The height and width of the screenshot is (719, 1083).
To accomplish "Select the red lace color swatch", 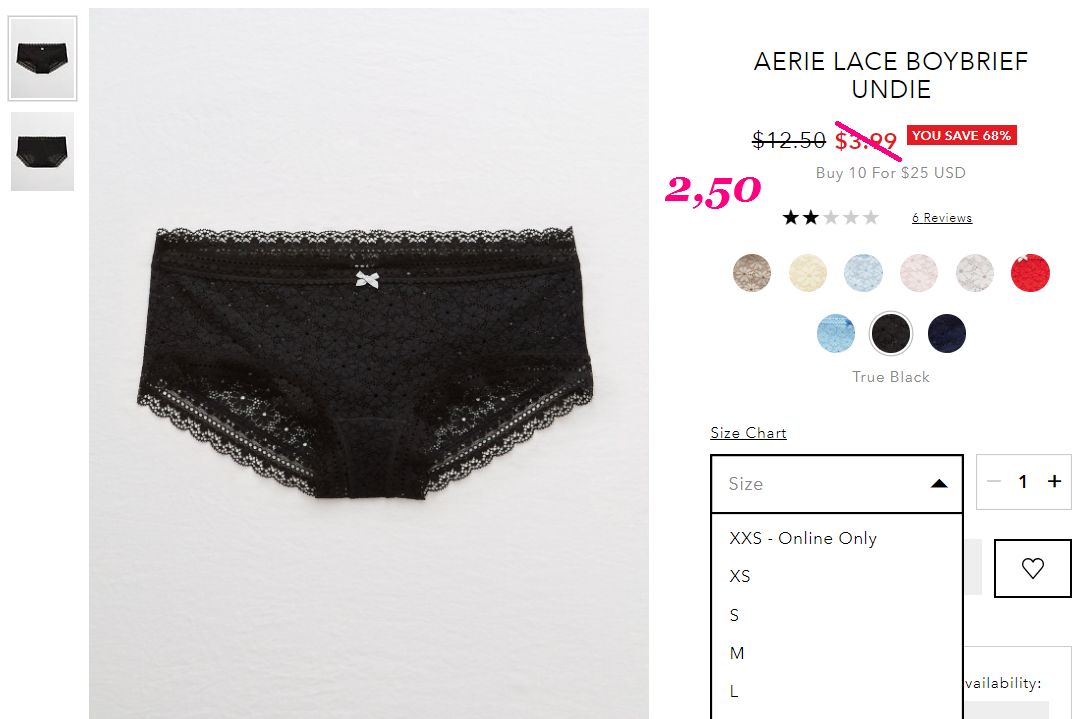I will tap(1030, 273).
